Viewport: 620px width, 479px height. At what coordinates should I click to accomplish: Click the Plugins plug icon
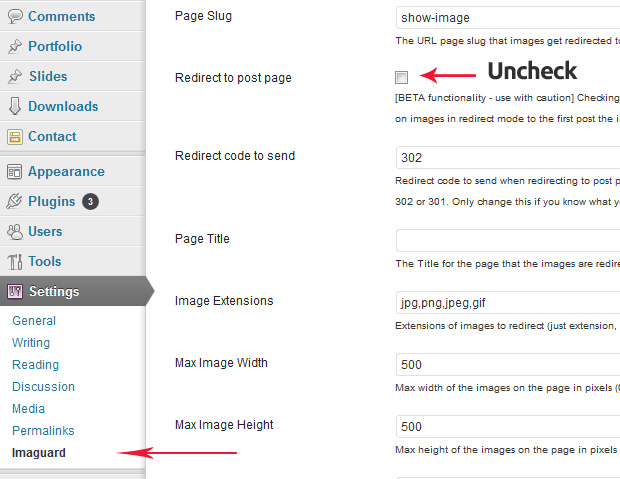[14, 201]
